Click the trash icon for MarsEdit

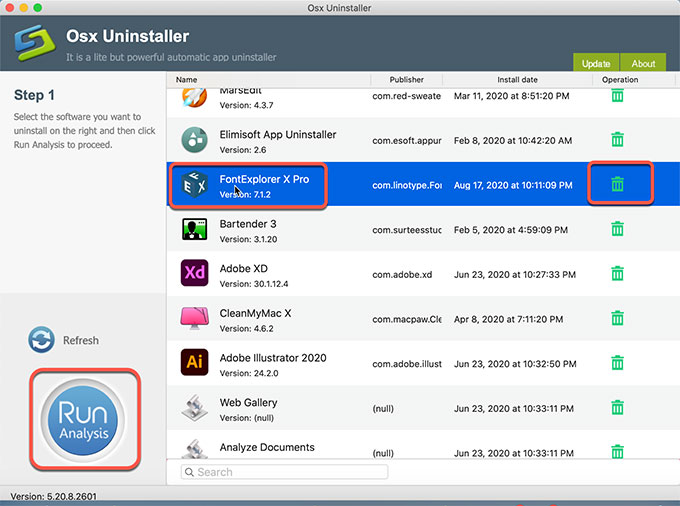[x=617, y=95]
